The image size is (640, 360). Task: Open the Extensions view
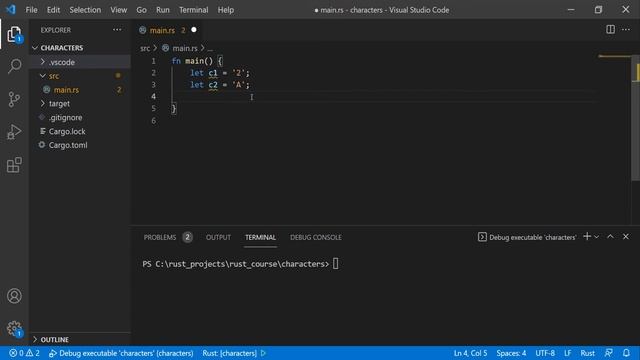coord(14,165)
